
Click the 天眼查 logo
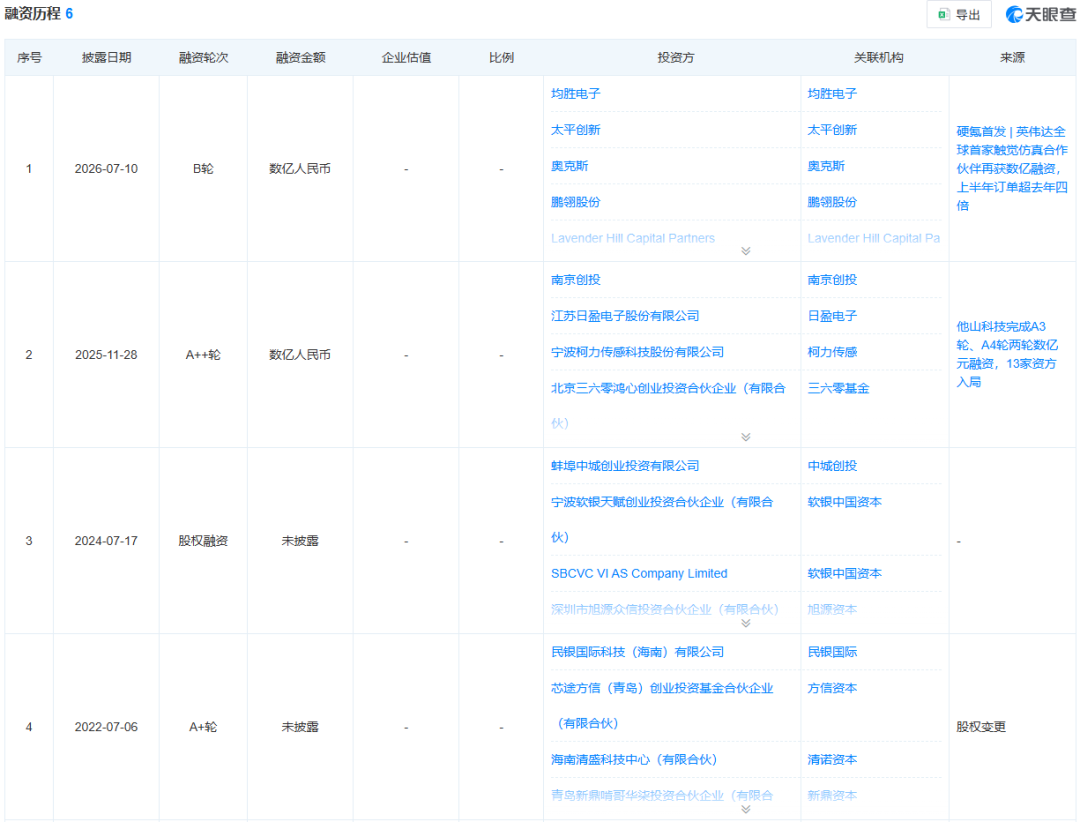coord(1040,14)
